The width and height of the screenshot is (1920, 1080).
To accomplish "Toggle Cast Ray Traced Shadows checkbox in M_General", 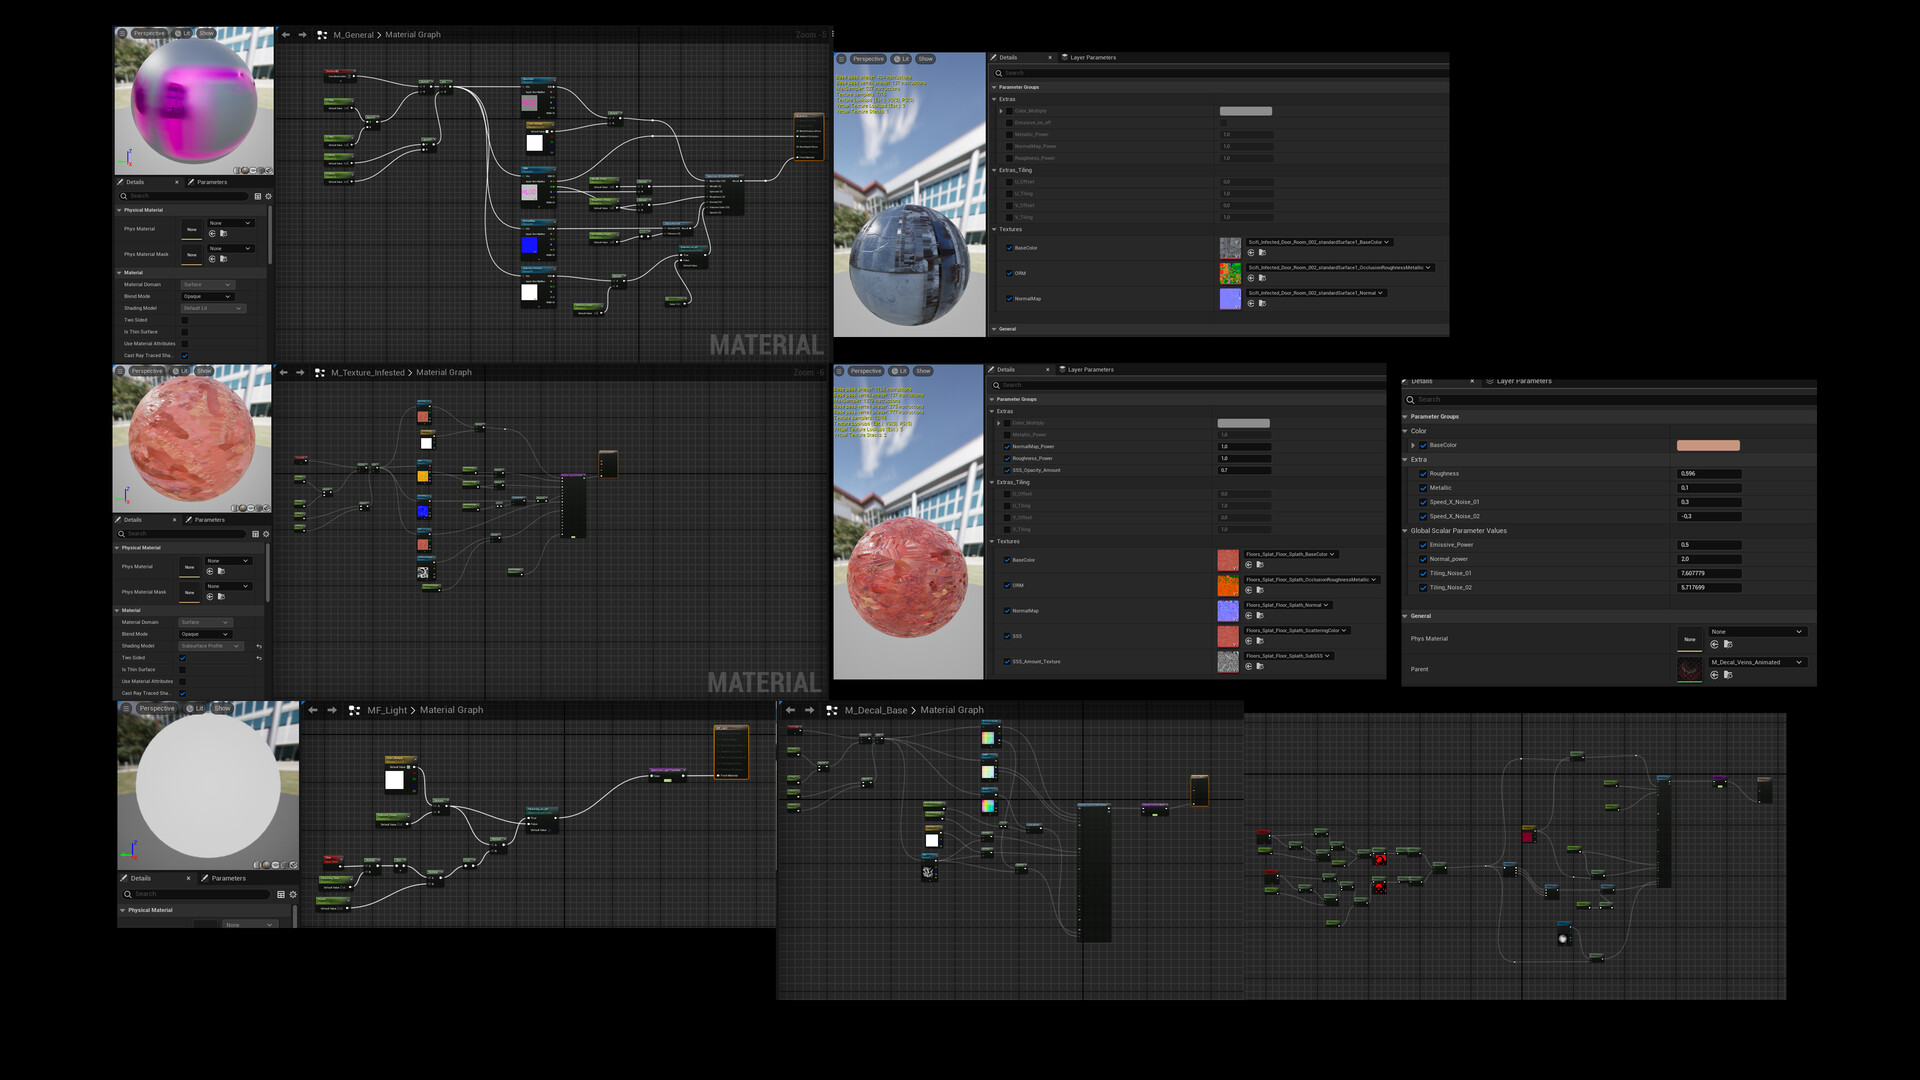I will click(184, 355).
